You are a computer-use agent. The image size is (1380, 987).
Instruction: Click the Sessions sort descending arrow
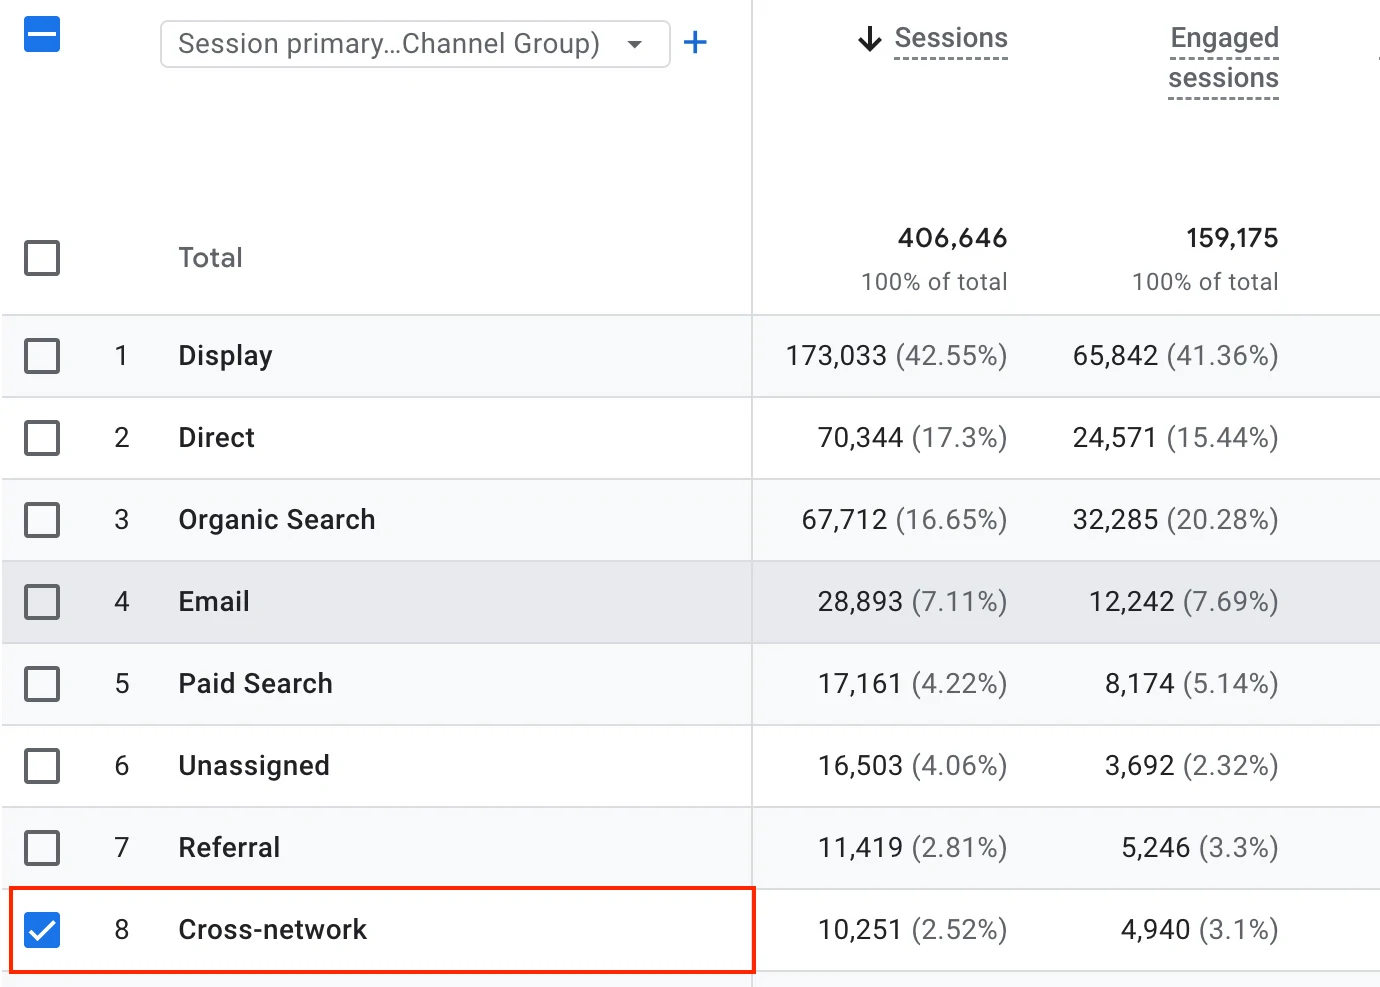pyautogui.click(x=870, y=39)
